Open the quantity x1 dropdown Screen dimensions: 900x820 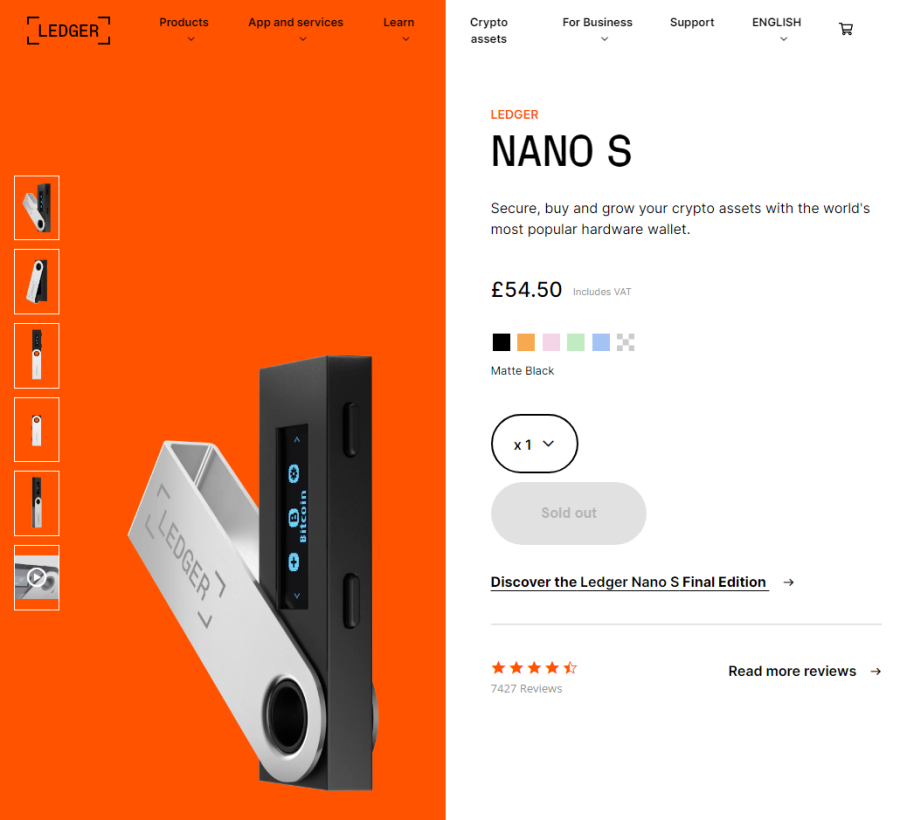(x=534, y=444)
